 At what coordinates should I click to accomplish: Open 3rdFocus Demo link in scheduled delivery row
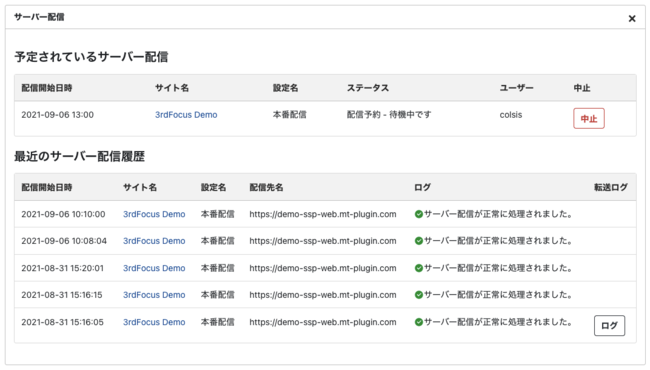[x=186, y=115]
